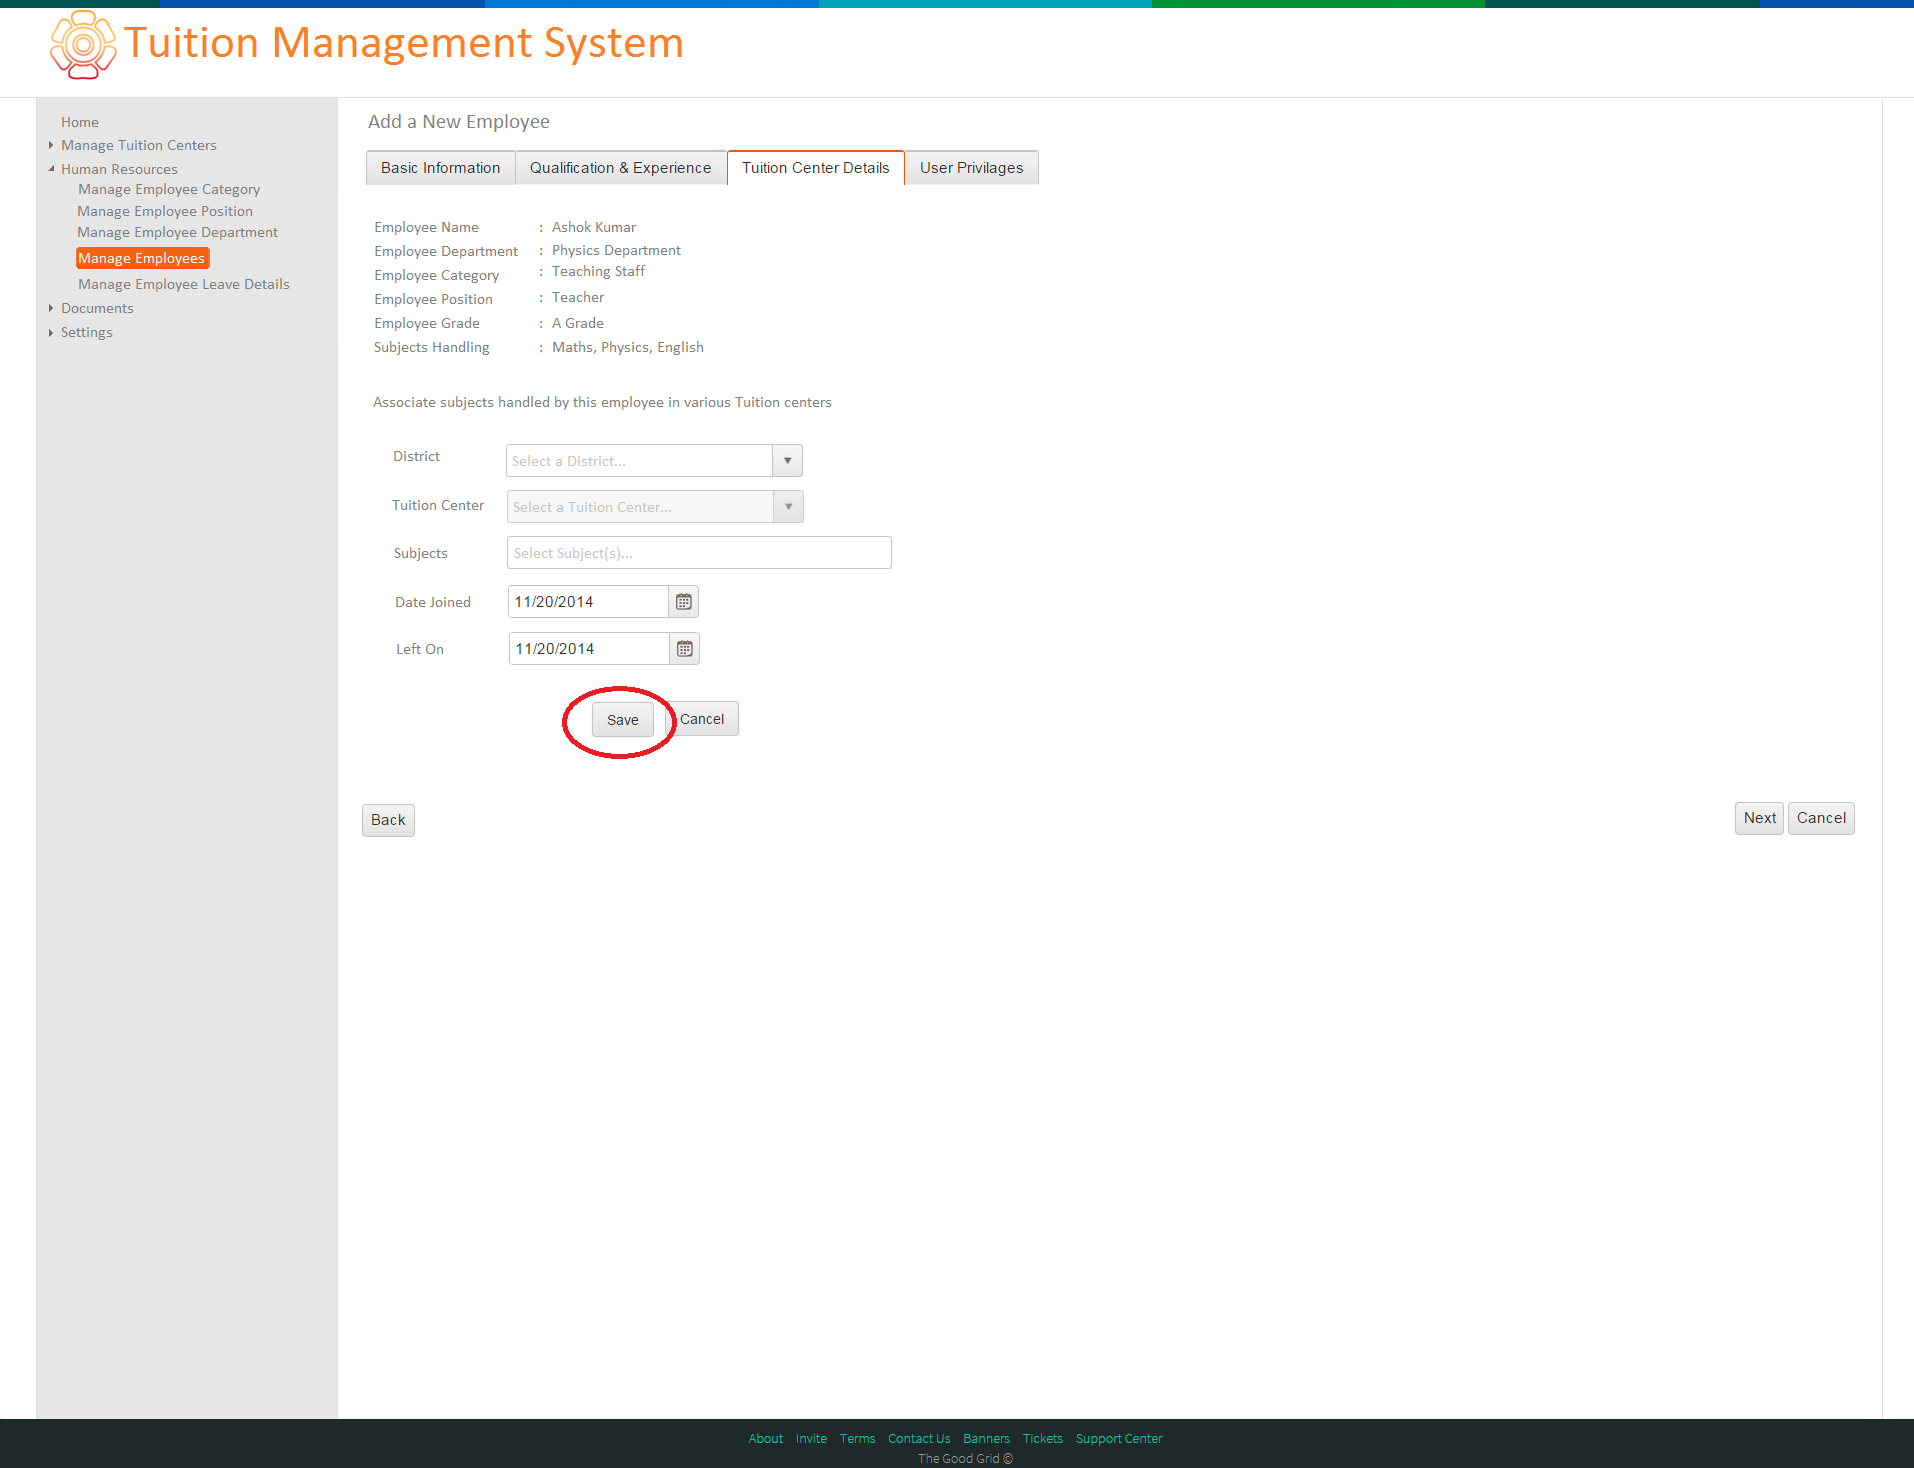This screenshot has height=1468, width=1914.
Task: Click in the Select Subject(s) field
Action: coord(699,553)
